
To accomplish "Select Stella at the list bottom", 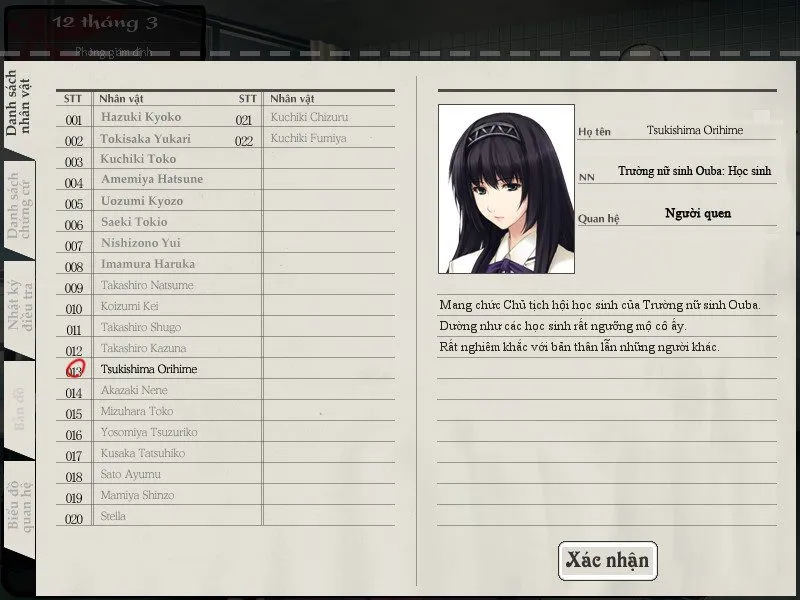I will click(113, 517).
